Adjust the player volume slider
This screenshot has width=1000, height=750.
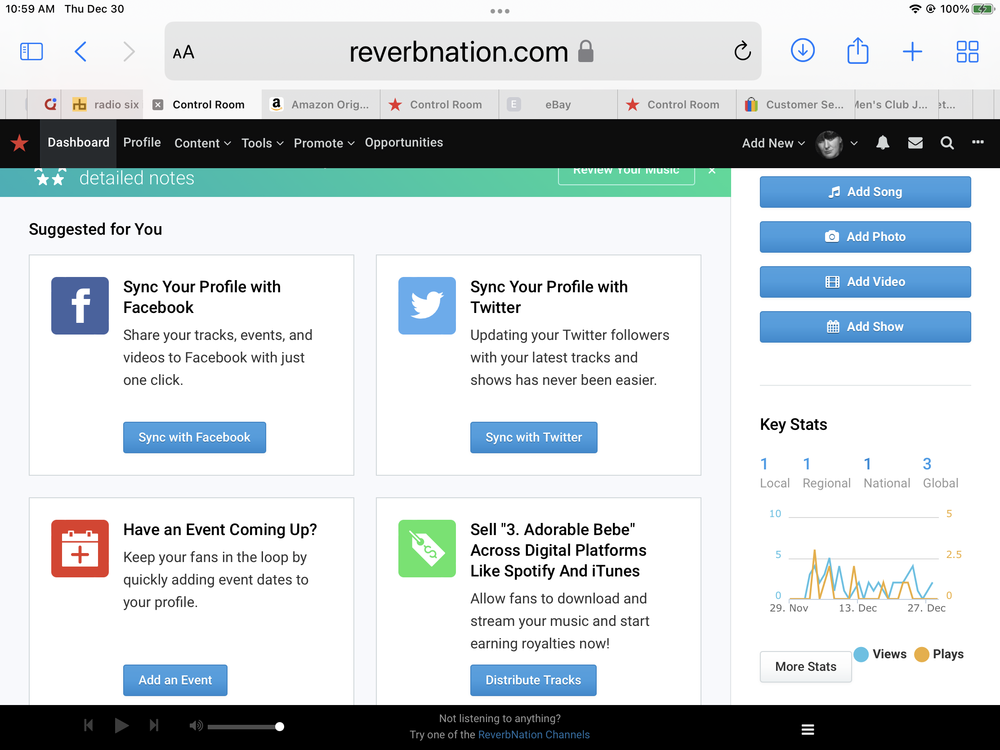click(245, 726)
